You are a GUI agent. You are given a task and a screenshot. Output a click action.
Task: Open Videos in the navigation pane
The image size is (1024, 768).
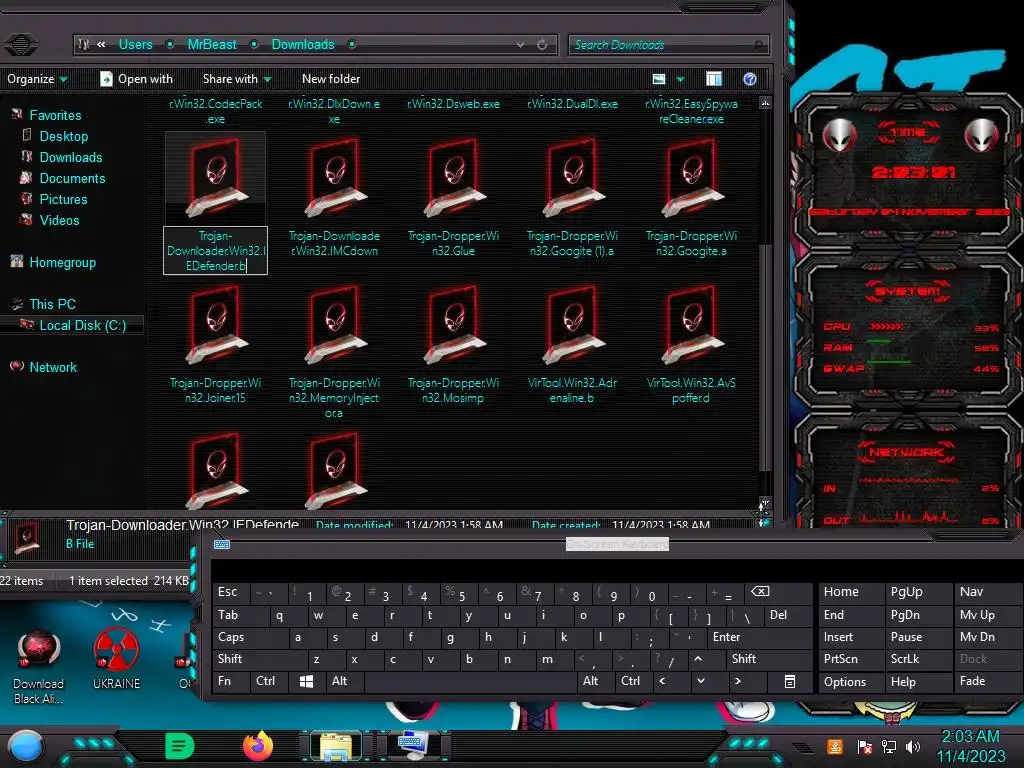[x=59, y=220]
